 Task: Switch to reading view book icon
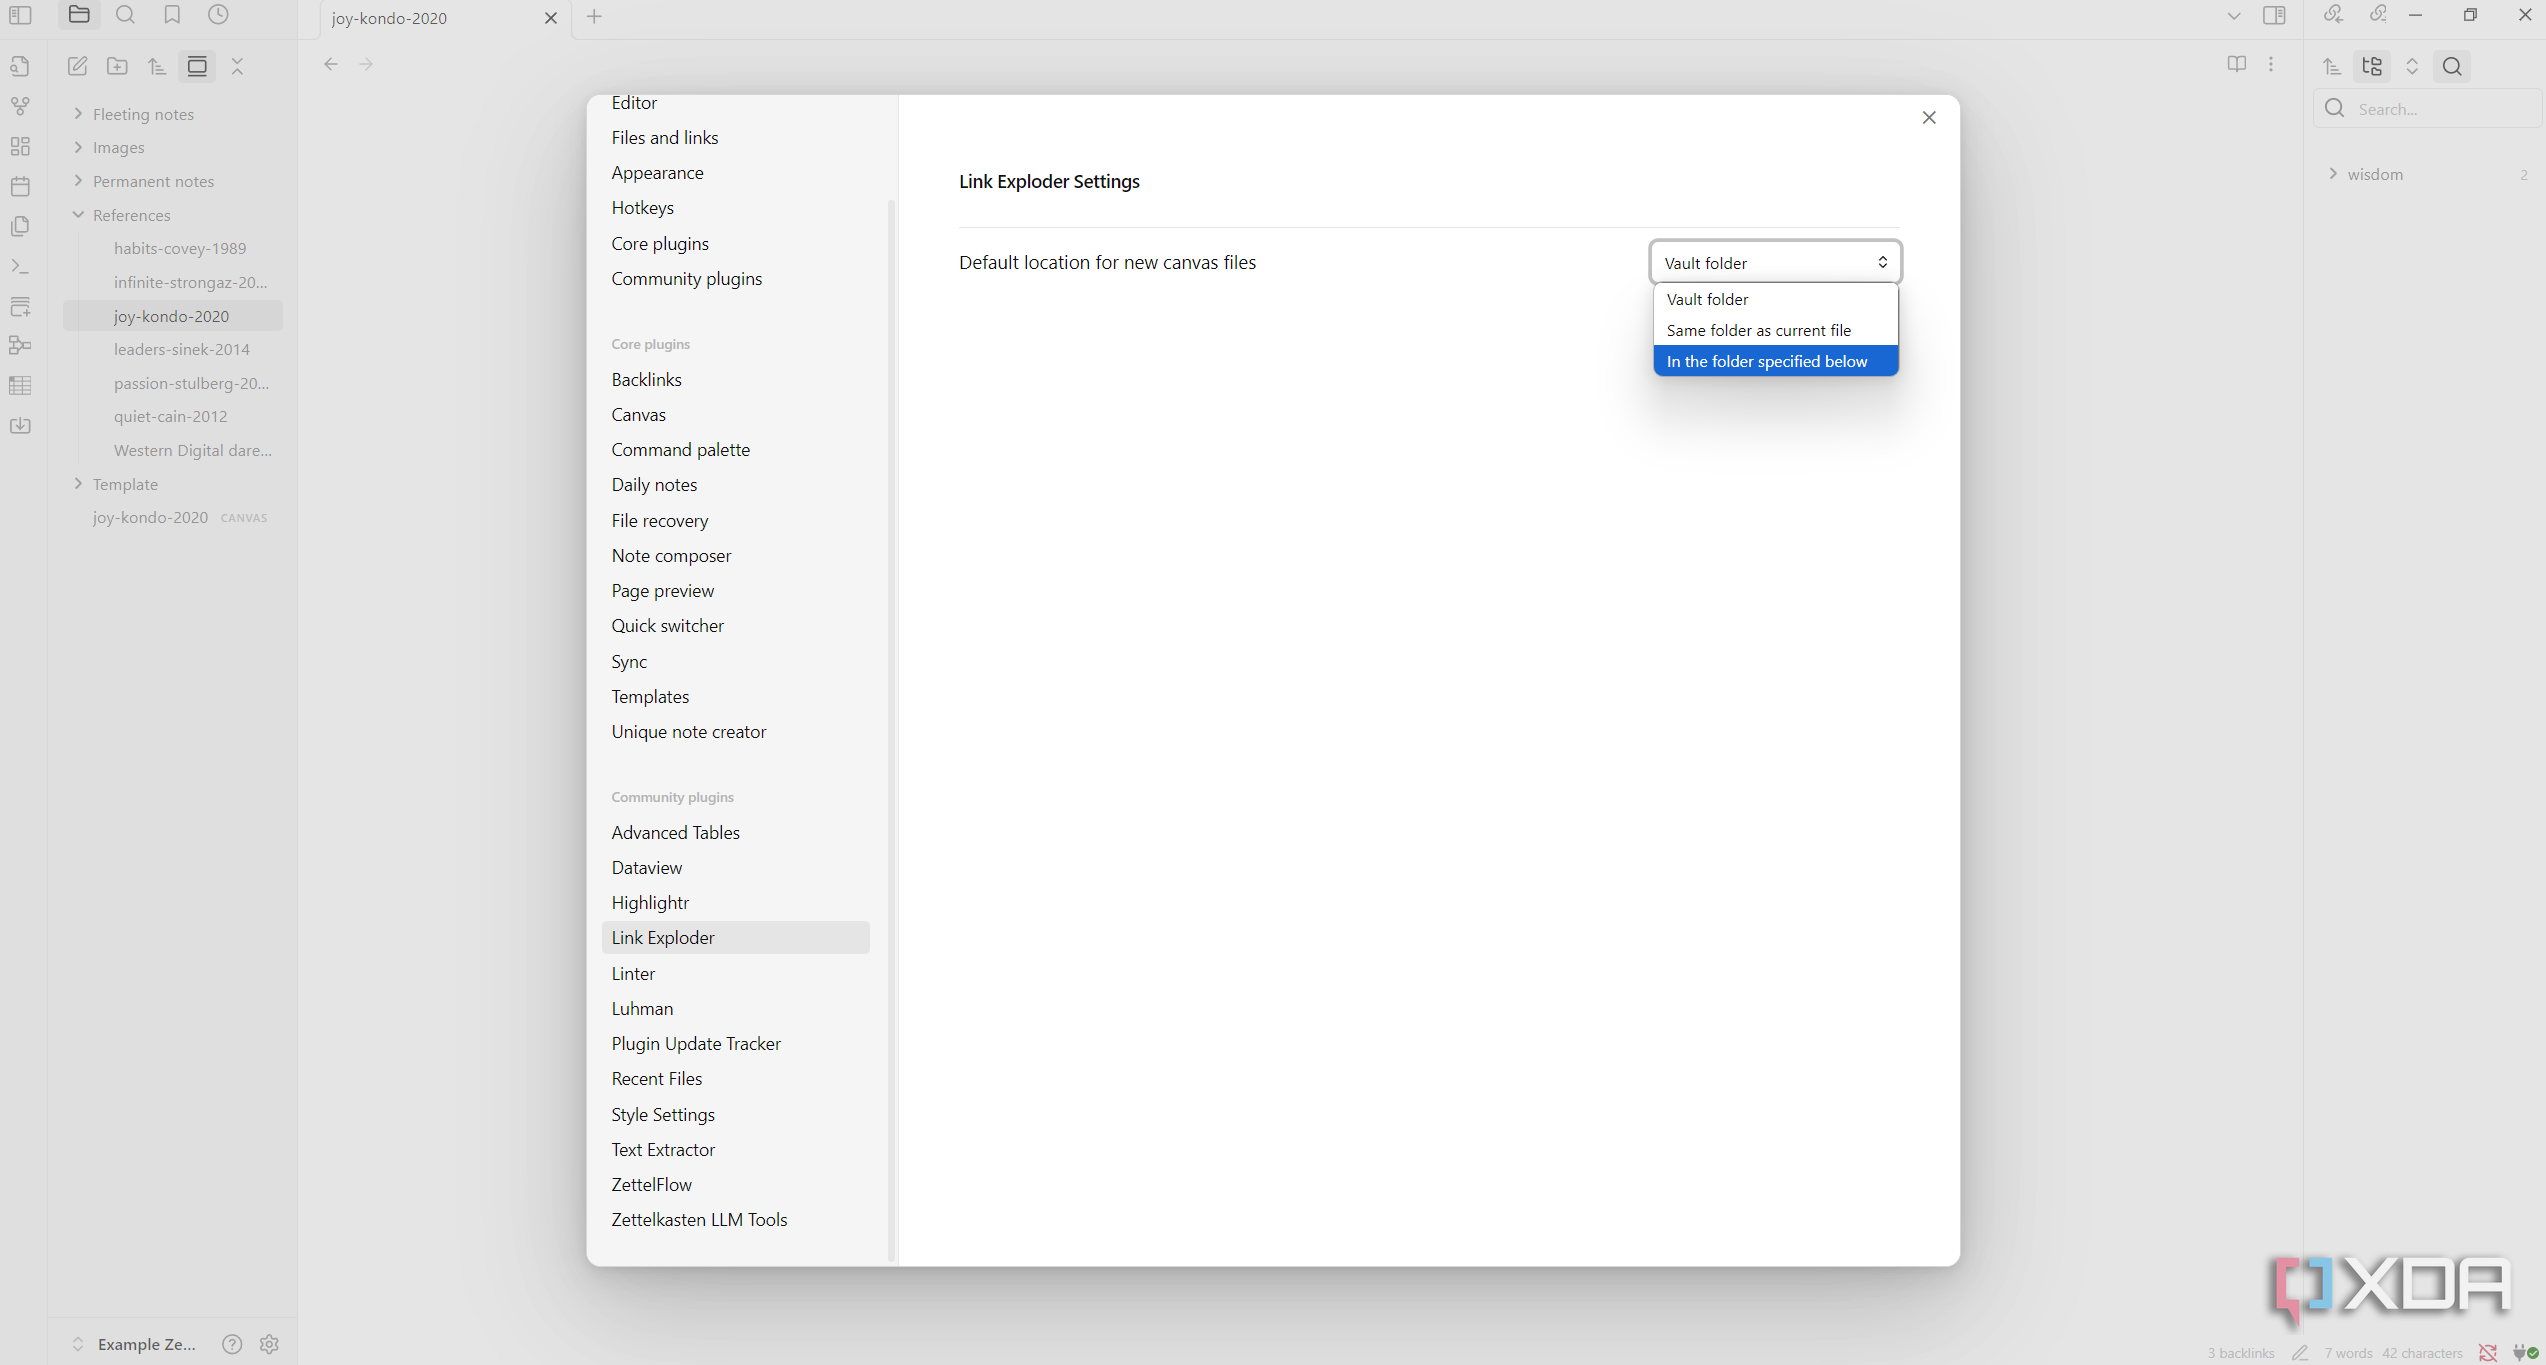point(2237,64)
